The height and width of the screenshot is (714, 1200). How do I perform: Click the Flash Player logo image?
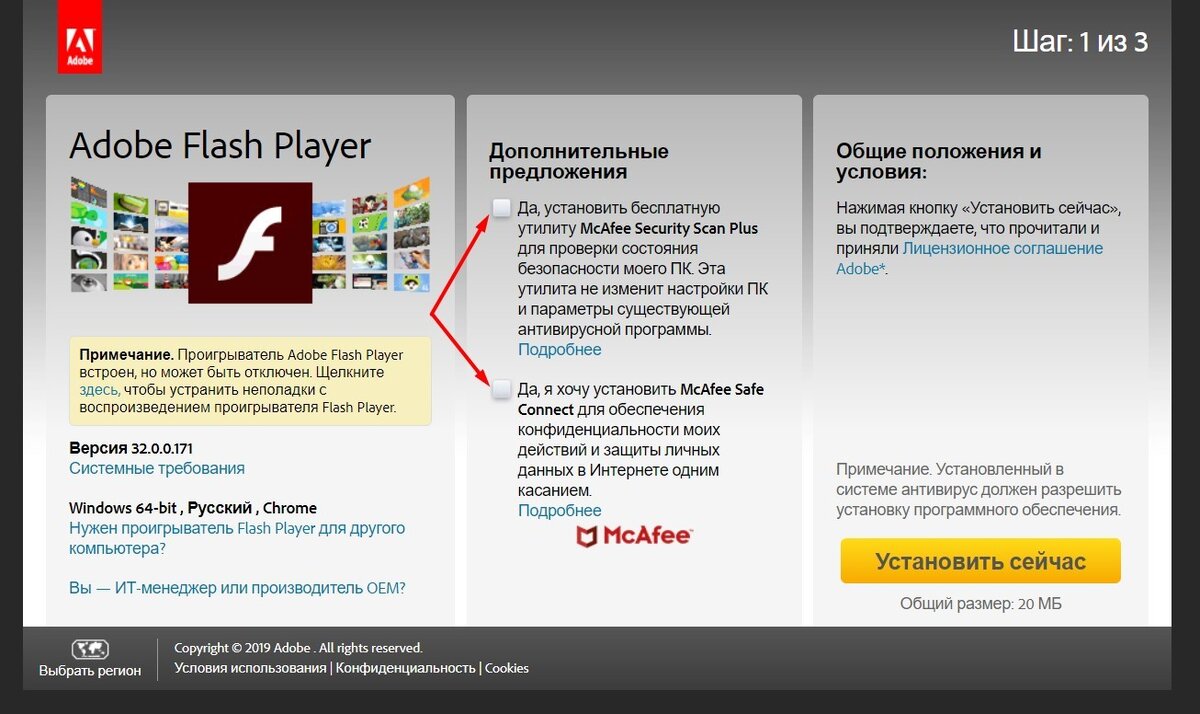250,243
